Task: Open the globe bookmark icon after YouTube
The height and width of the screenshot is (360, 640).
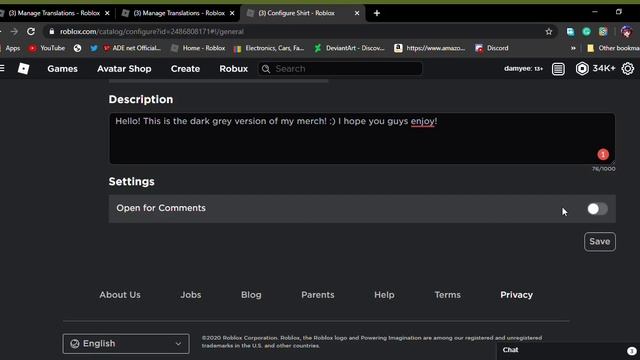Action: (x=77, y=48)
